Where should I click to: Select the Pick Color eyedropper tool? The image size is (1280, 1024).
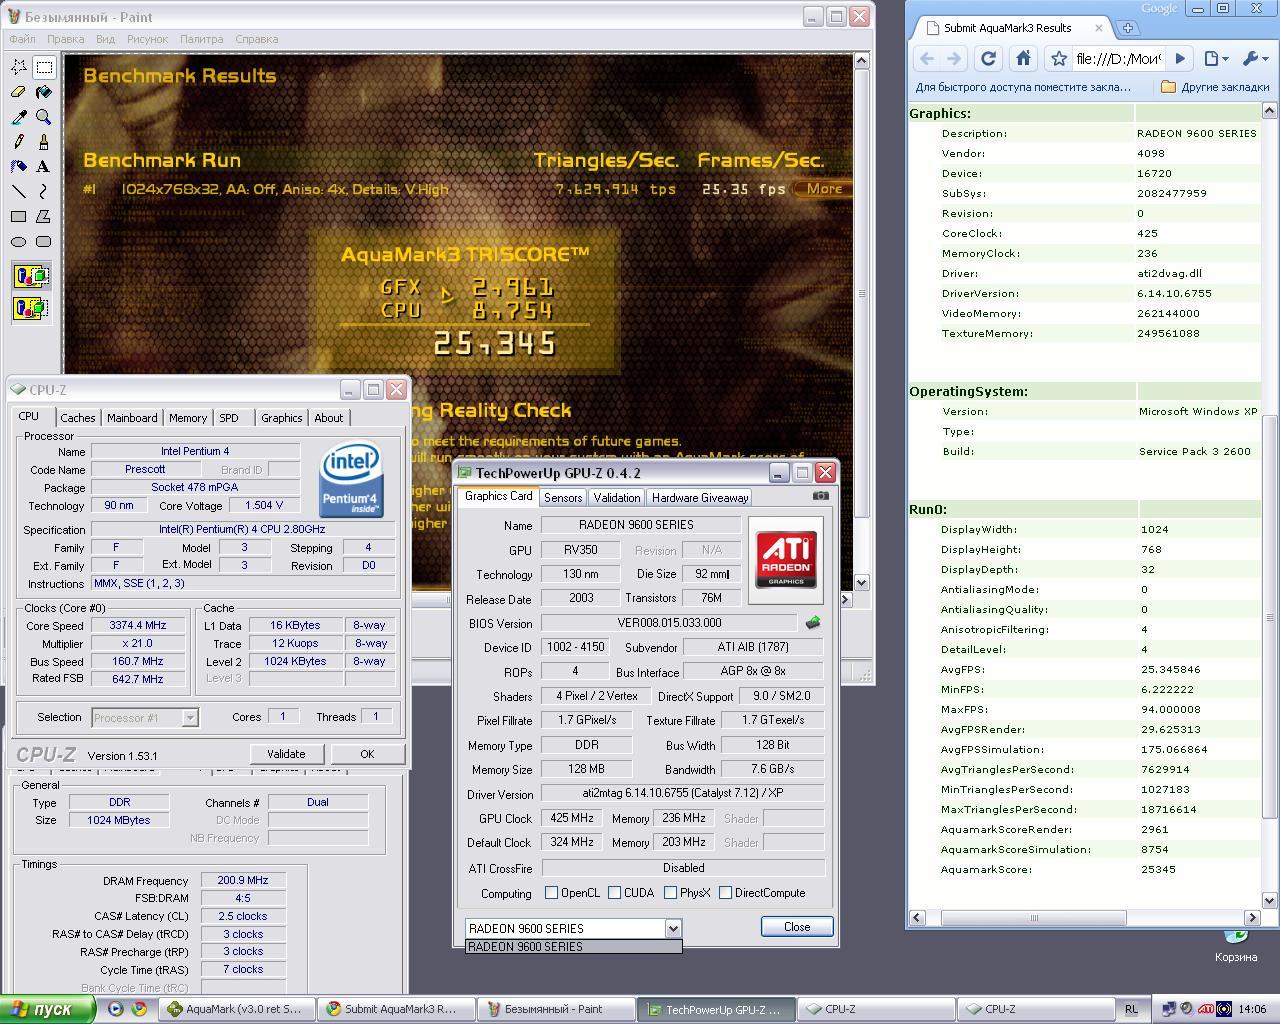(x=19, y=117)
